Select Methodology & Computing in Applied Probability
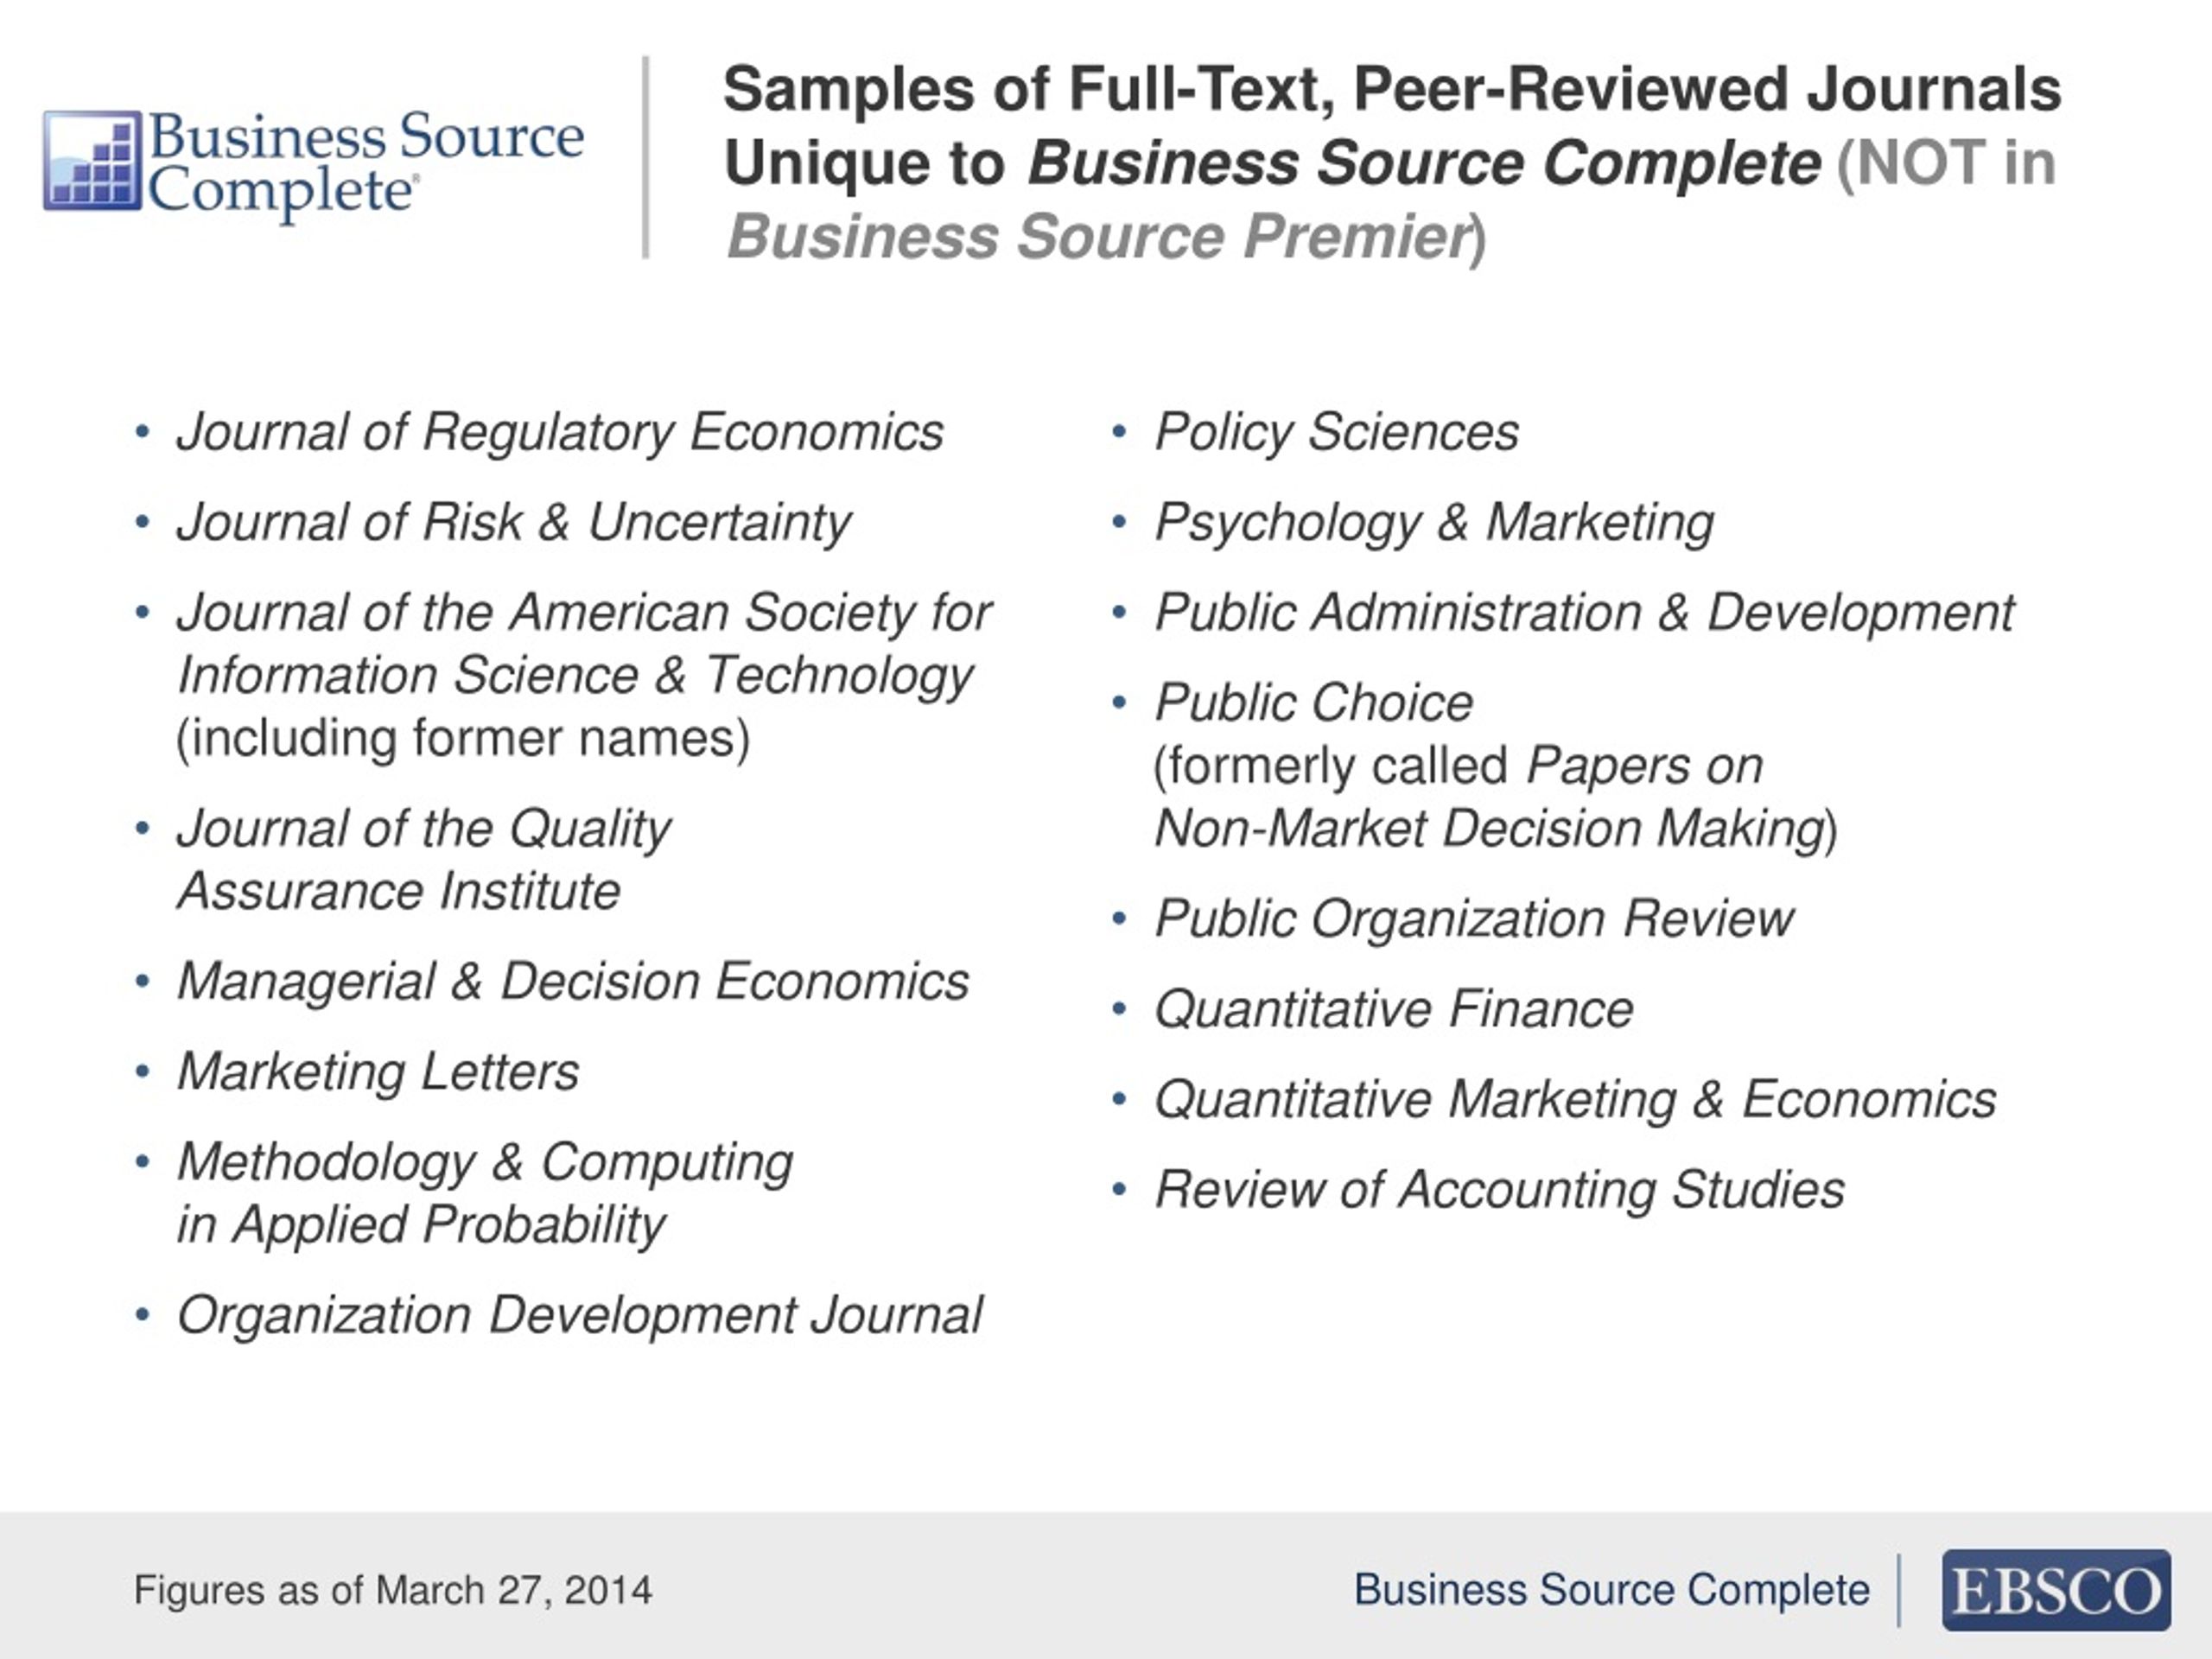 (485, 1193)
